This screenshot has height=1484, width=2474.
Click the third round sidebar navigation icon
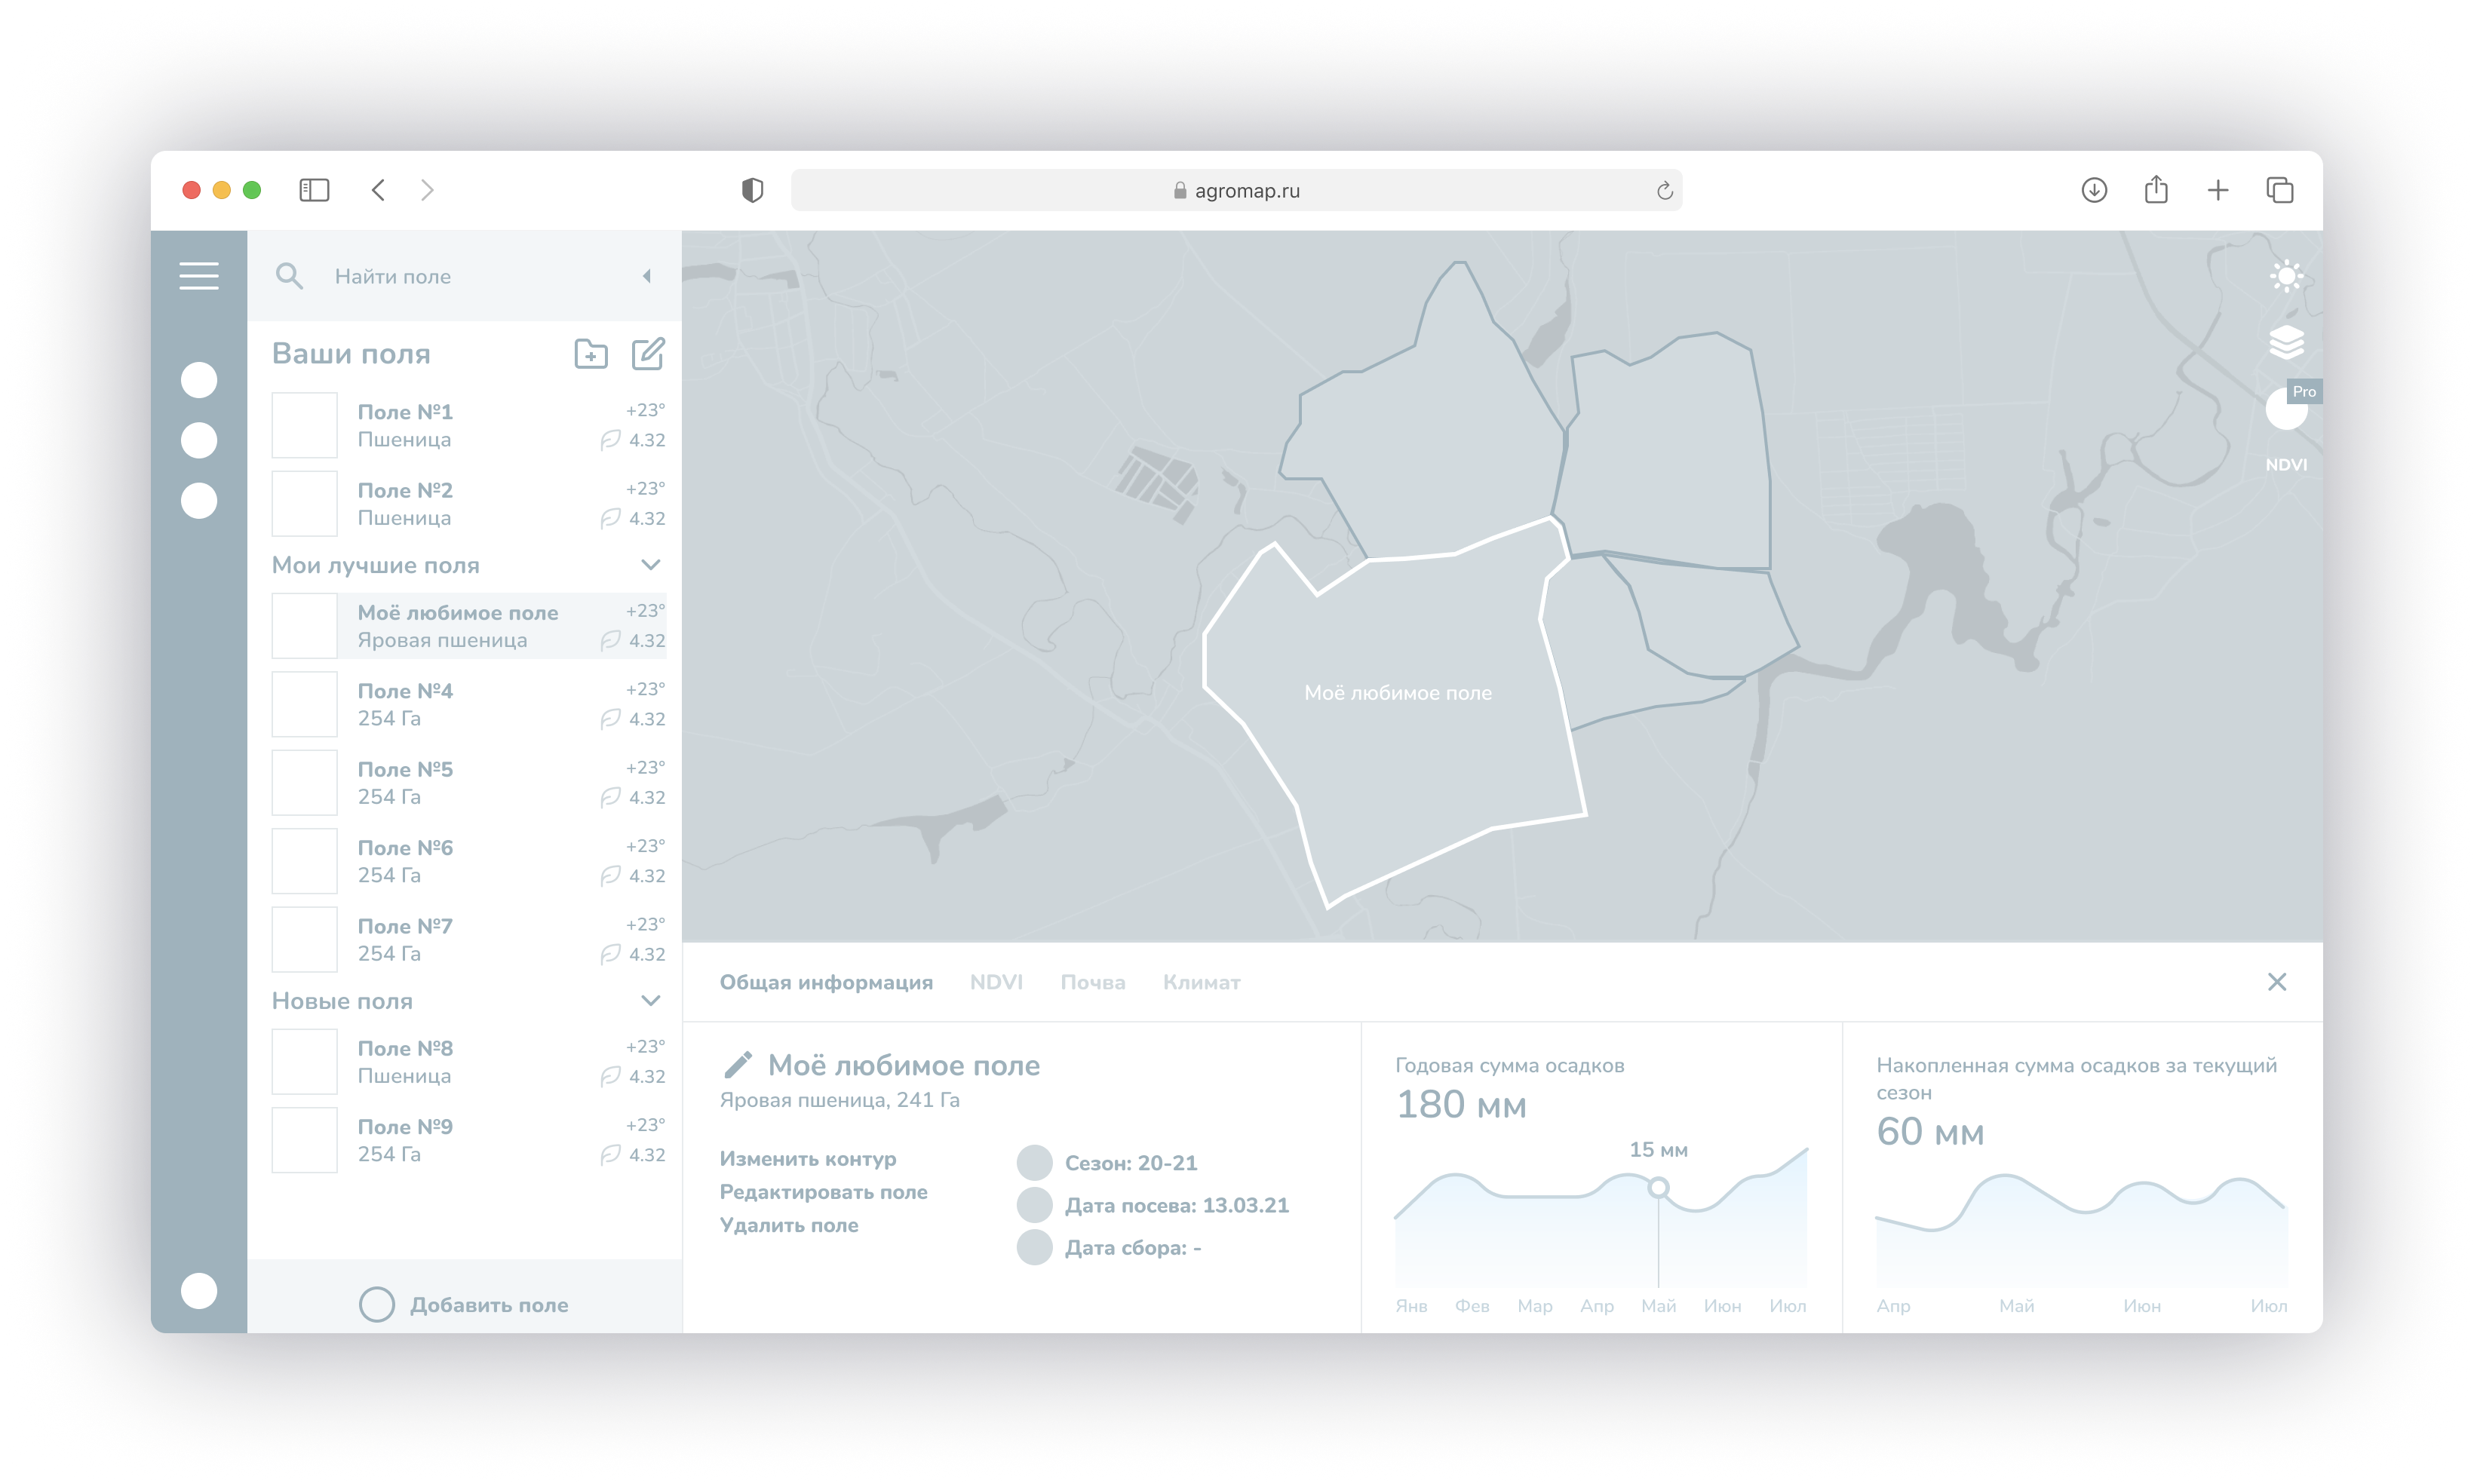click(199, 500)
